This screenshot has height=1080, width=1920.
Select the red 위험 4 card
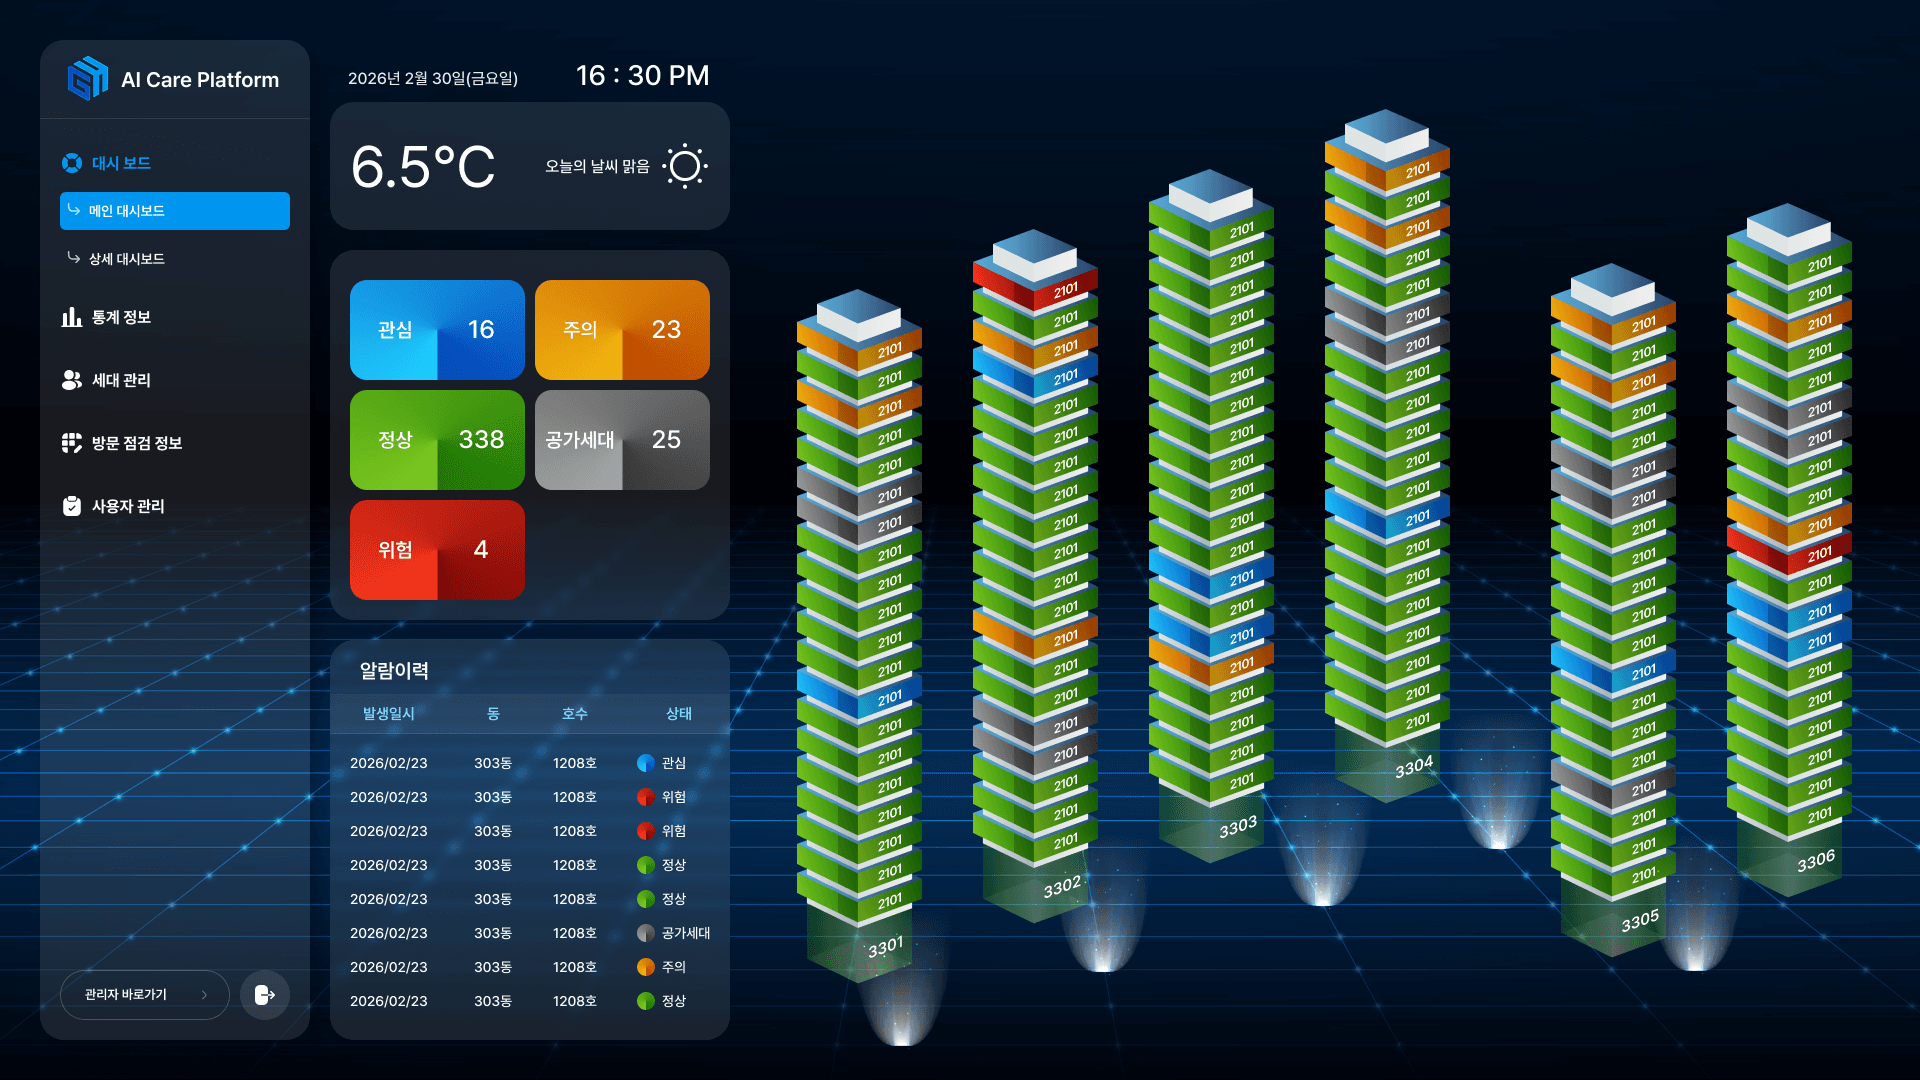[x=437, y=550]
